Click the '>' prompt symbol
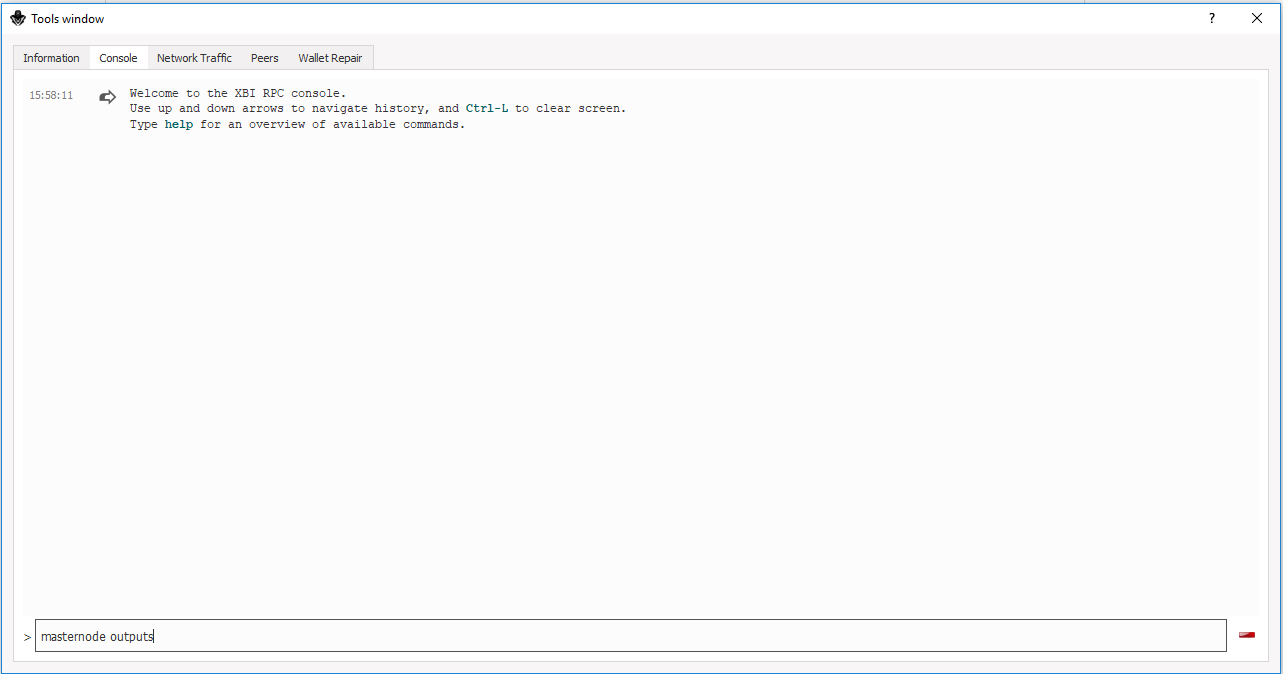 click(27, 637)
